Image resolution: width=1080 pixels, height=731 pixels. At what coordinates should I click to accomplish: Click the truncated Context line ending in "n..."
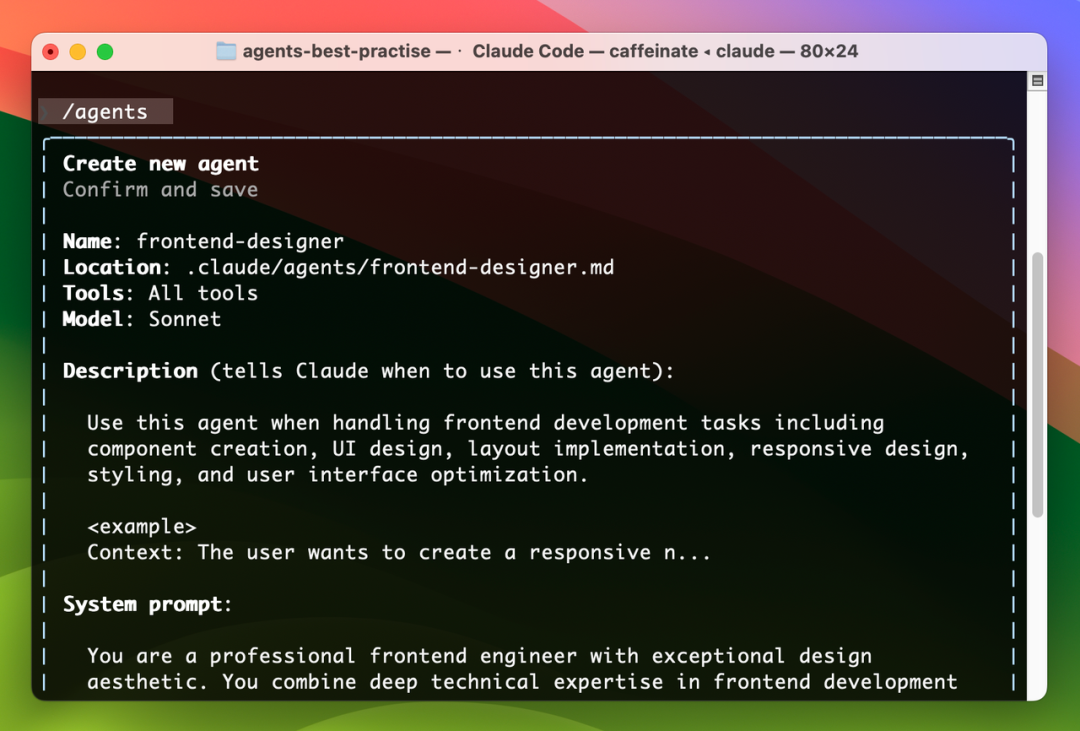[x=398, y=552]
